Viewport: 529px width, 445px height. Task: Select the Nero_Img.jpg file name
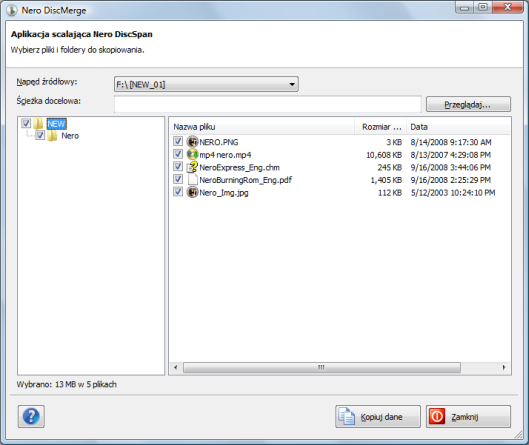(x=224, y=193)
